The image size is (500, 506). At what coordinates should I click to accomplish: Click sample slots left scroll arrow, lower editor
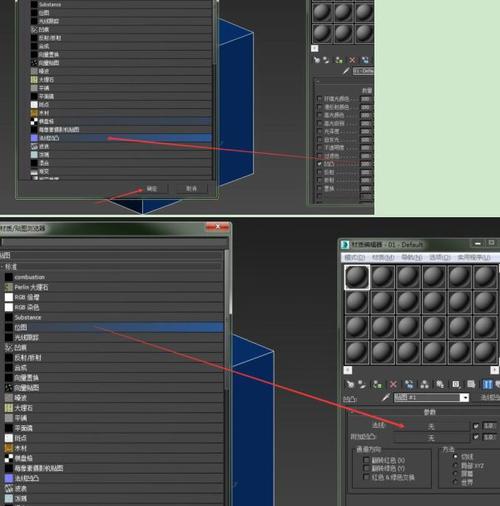[348, 370]
